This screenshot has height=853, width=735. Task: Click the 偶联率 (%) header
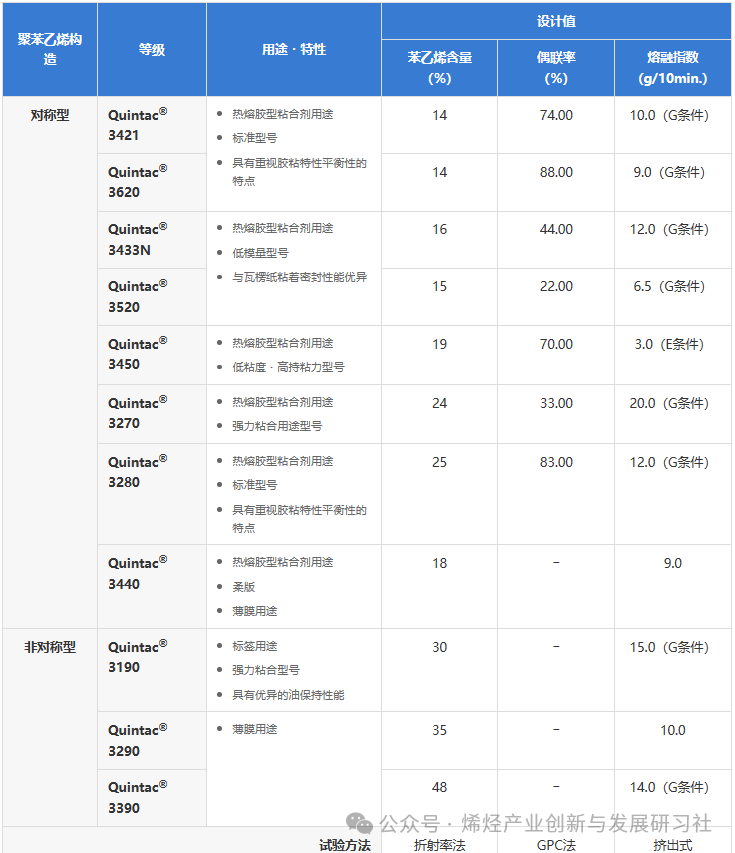click(556, 67)
